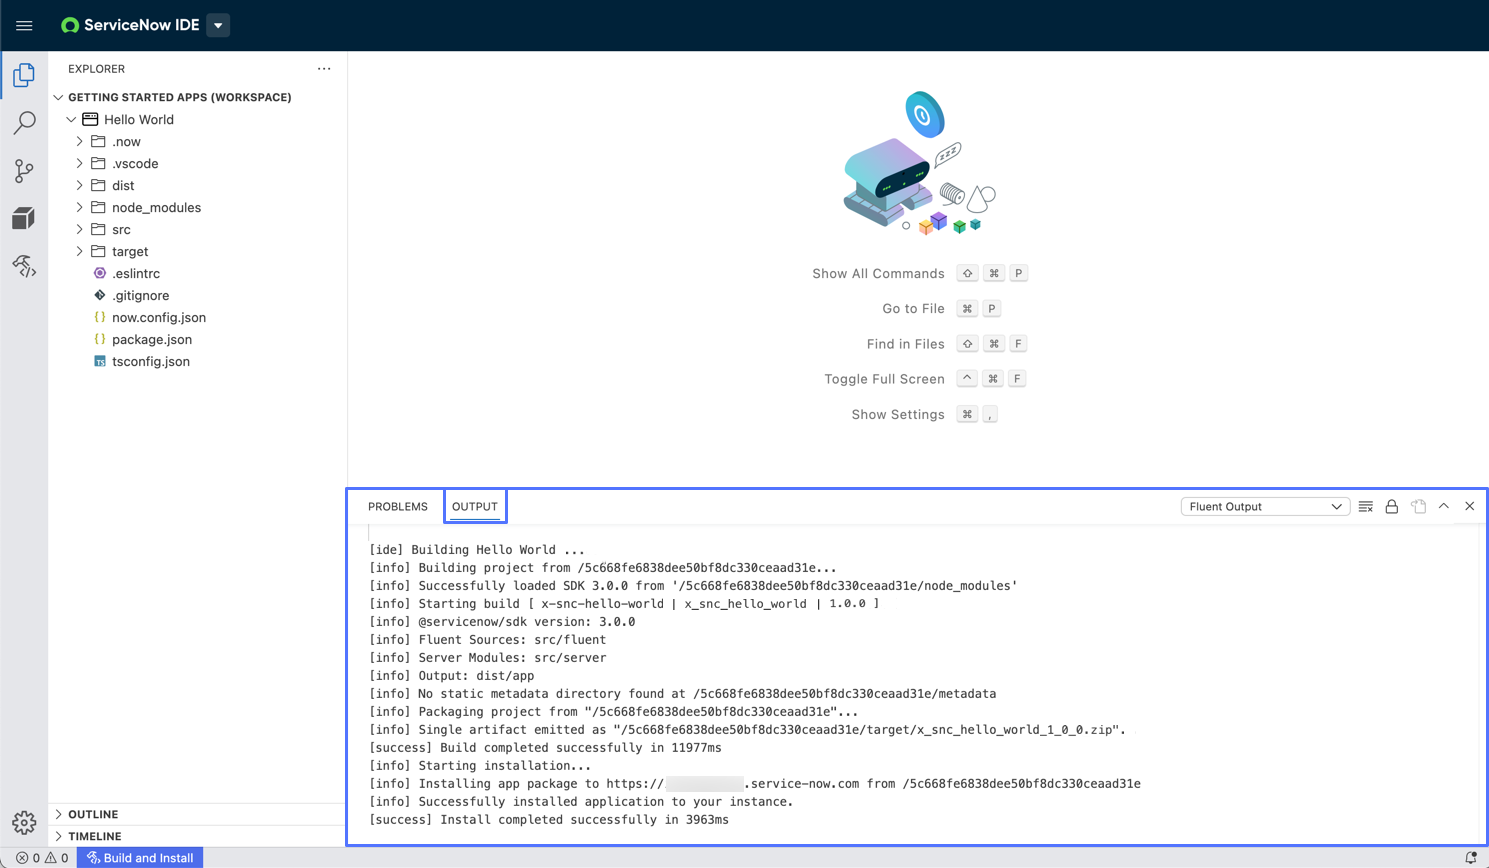Open the Extensions view

pos(24,218)
